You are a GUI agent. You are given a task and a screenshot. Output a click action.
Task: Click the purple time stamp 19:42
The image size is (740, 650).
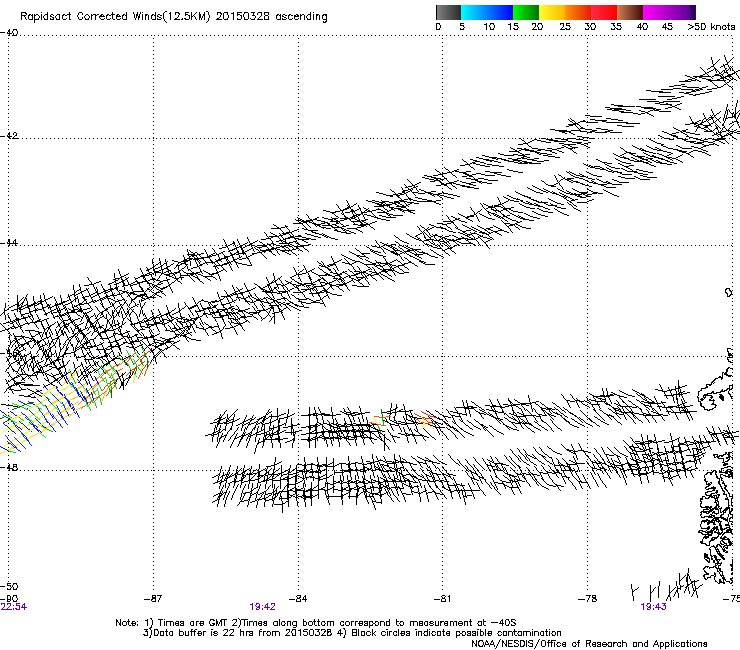[262, 607]
